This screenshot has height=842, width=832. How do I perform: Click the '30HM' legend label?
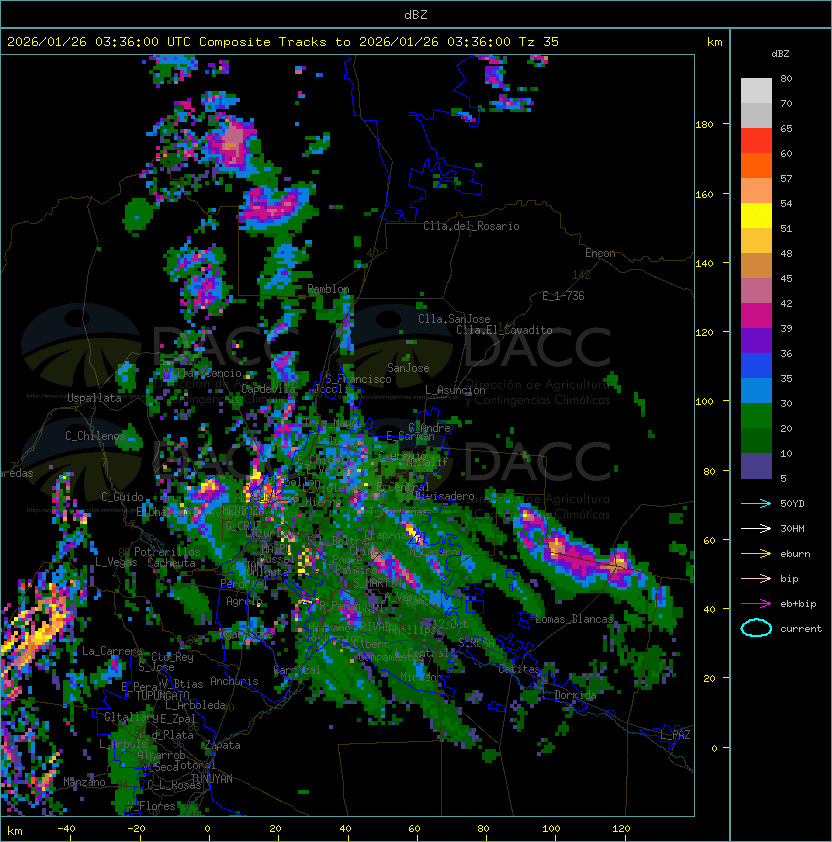click(x=792, y=529)
